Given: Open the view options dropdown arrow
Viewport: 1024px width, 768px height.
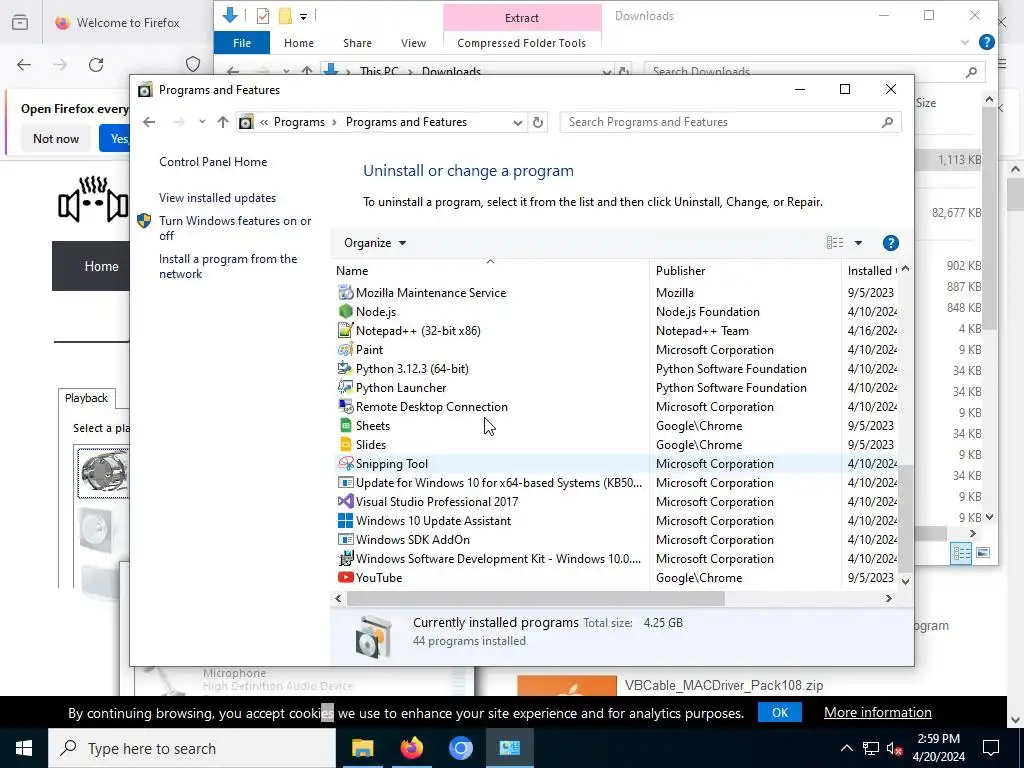Looking at the screenshot, I should [858, 243].
